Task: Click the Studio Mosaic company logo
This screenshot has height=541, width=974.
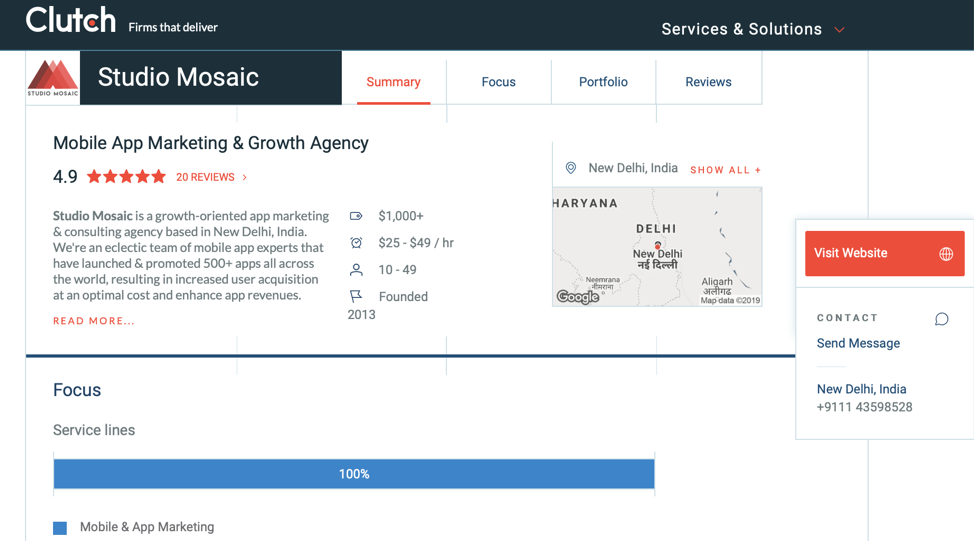Action: [53, 78]
